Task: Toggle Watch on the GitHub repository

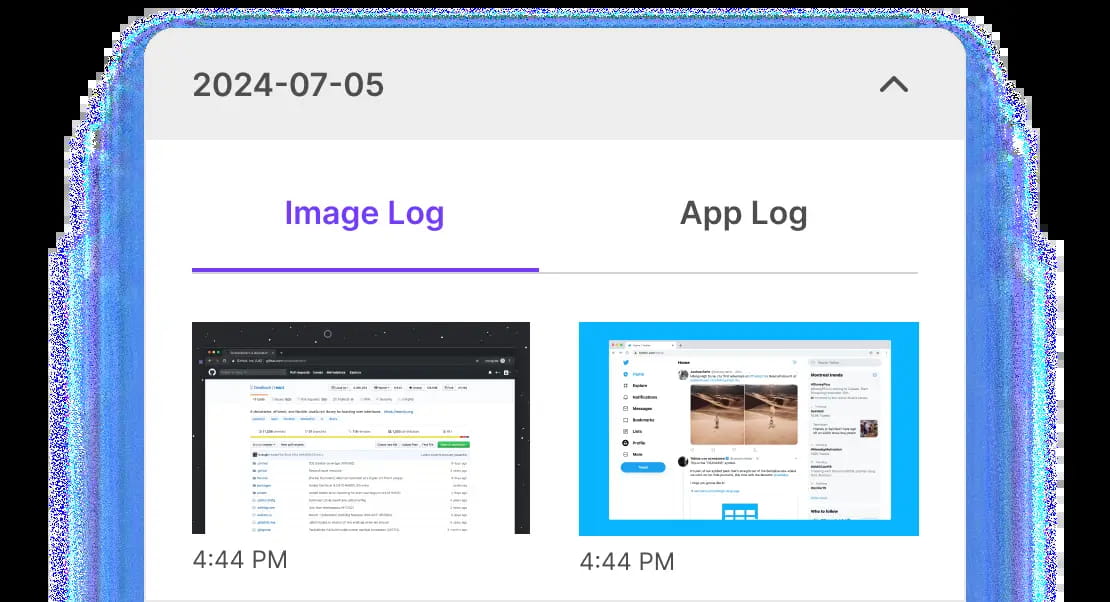Action: pyautogui.click(x=381, y=387)
